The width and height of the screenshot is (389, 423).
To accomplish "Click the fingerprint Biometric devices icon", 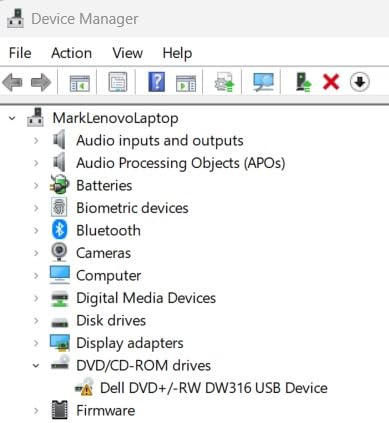I will click(59, 207).
